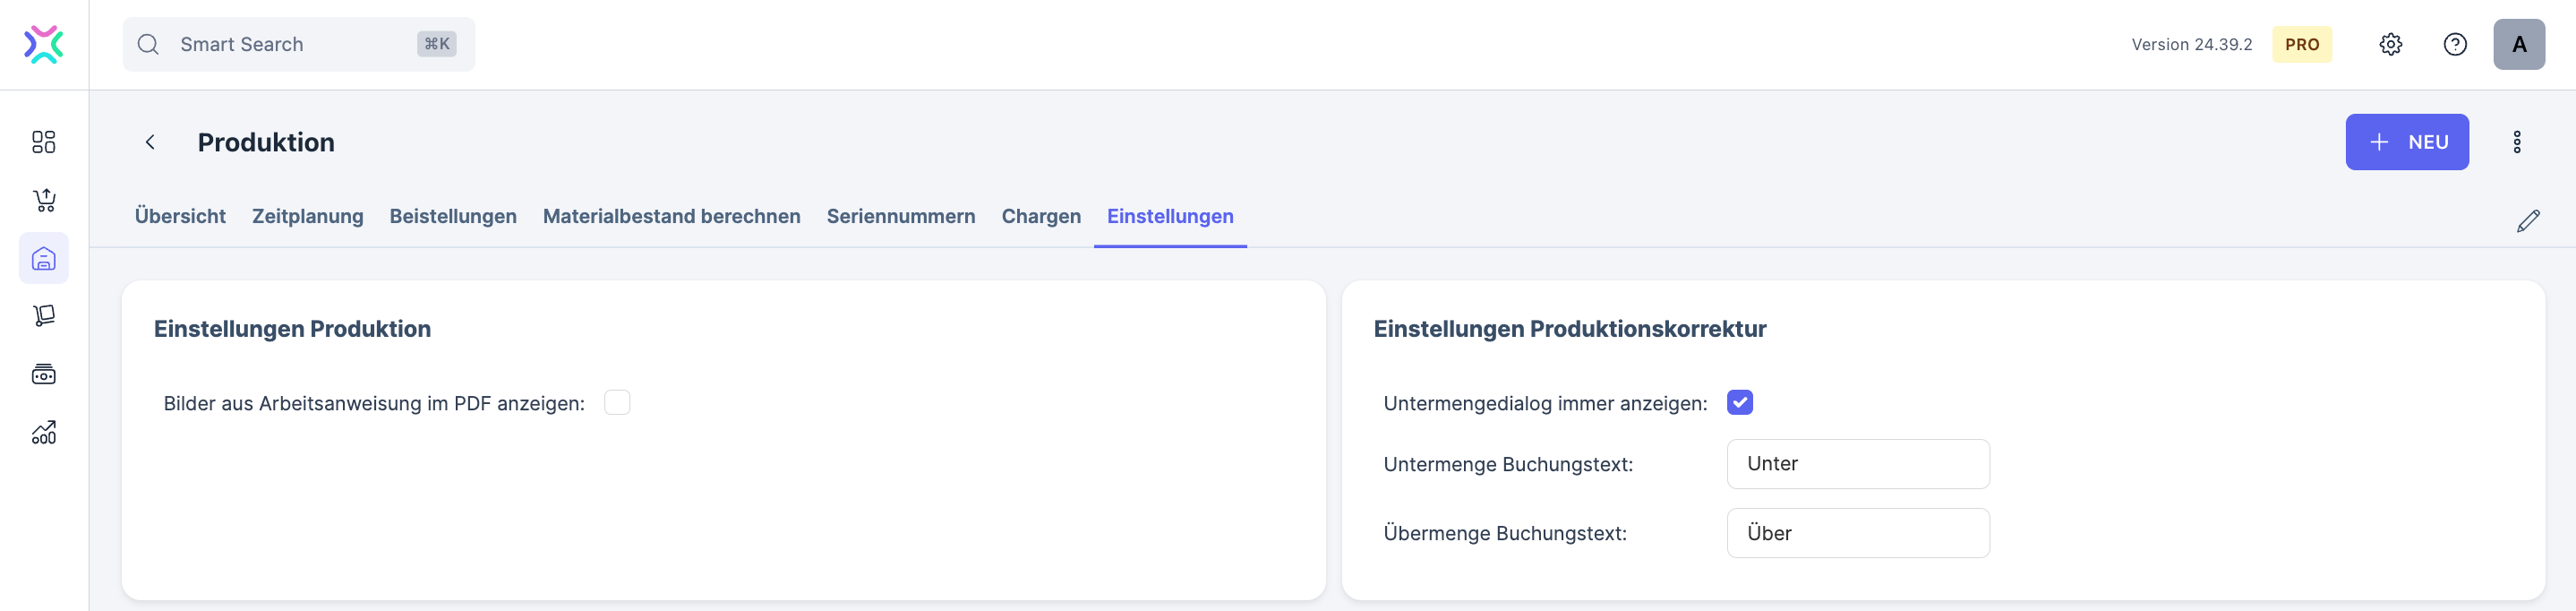Open the shopping cart sidebar icon

44,200
